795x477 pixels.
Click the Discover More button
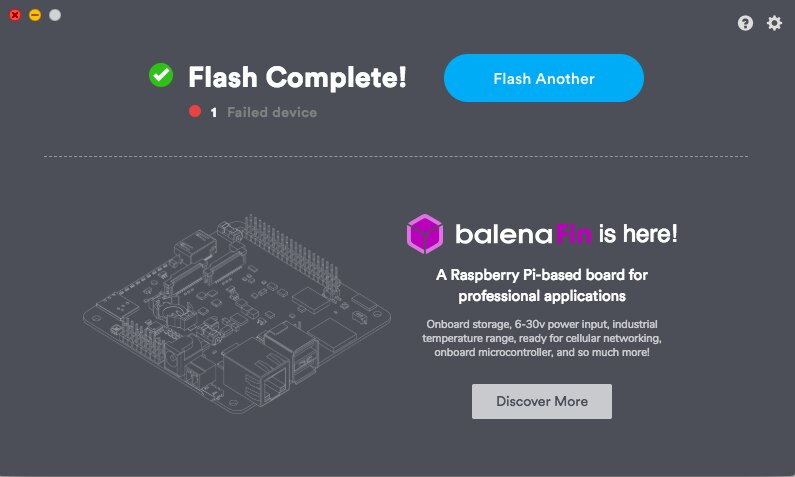pyautogui.click(x=542, y=401)
